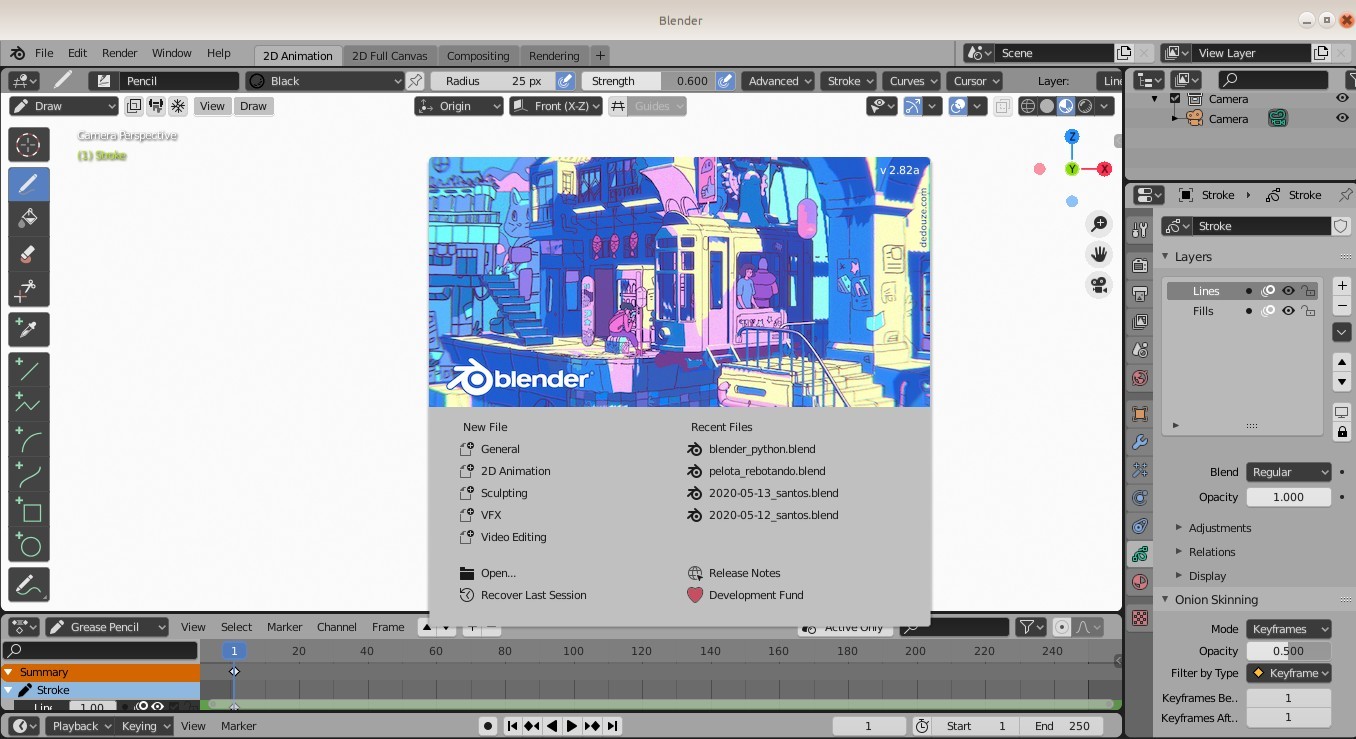Create a new Video Editing file
Screen dimensions: 1356x739
(x=513, y=537)
